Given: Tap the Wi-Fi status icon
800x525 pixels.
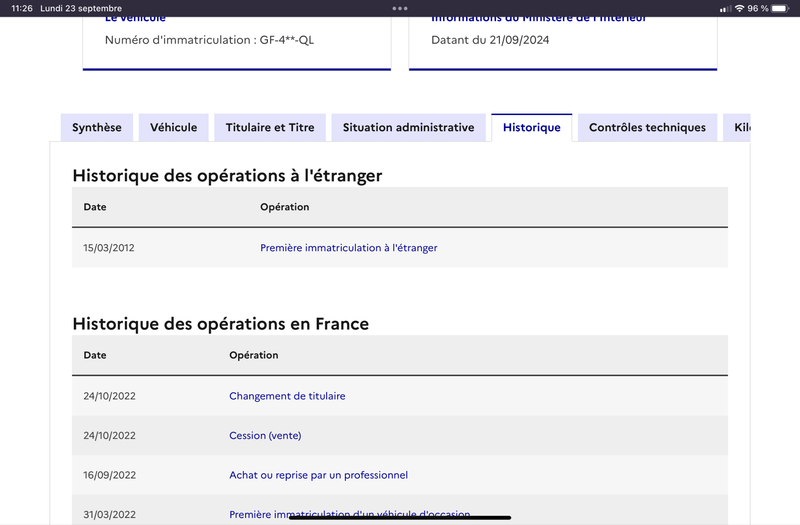Looking at the screenshot, I should click(739, 8).
